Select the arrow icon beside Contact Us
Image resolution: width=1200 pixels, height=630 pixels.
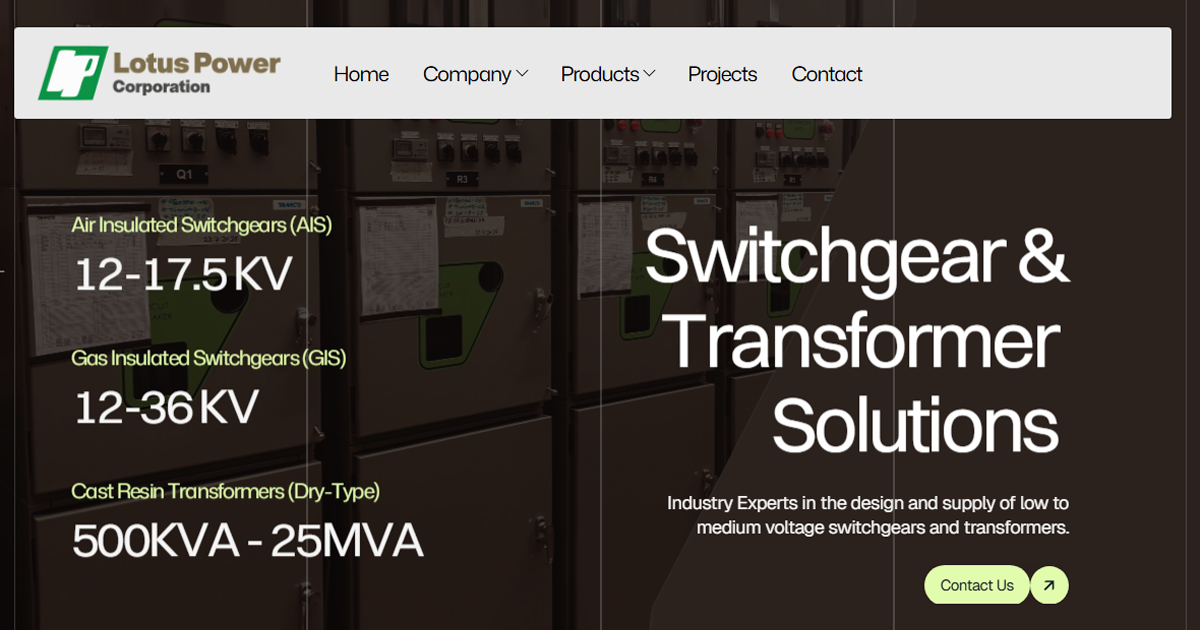pos(1047,585)
